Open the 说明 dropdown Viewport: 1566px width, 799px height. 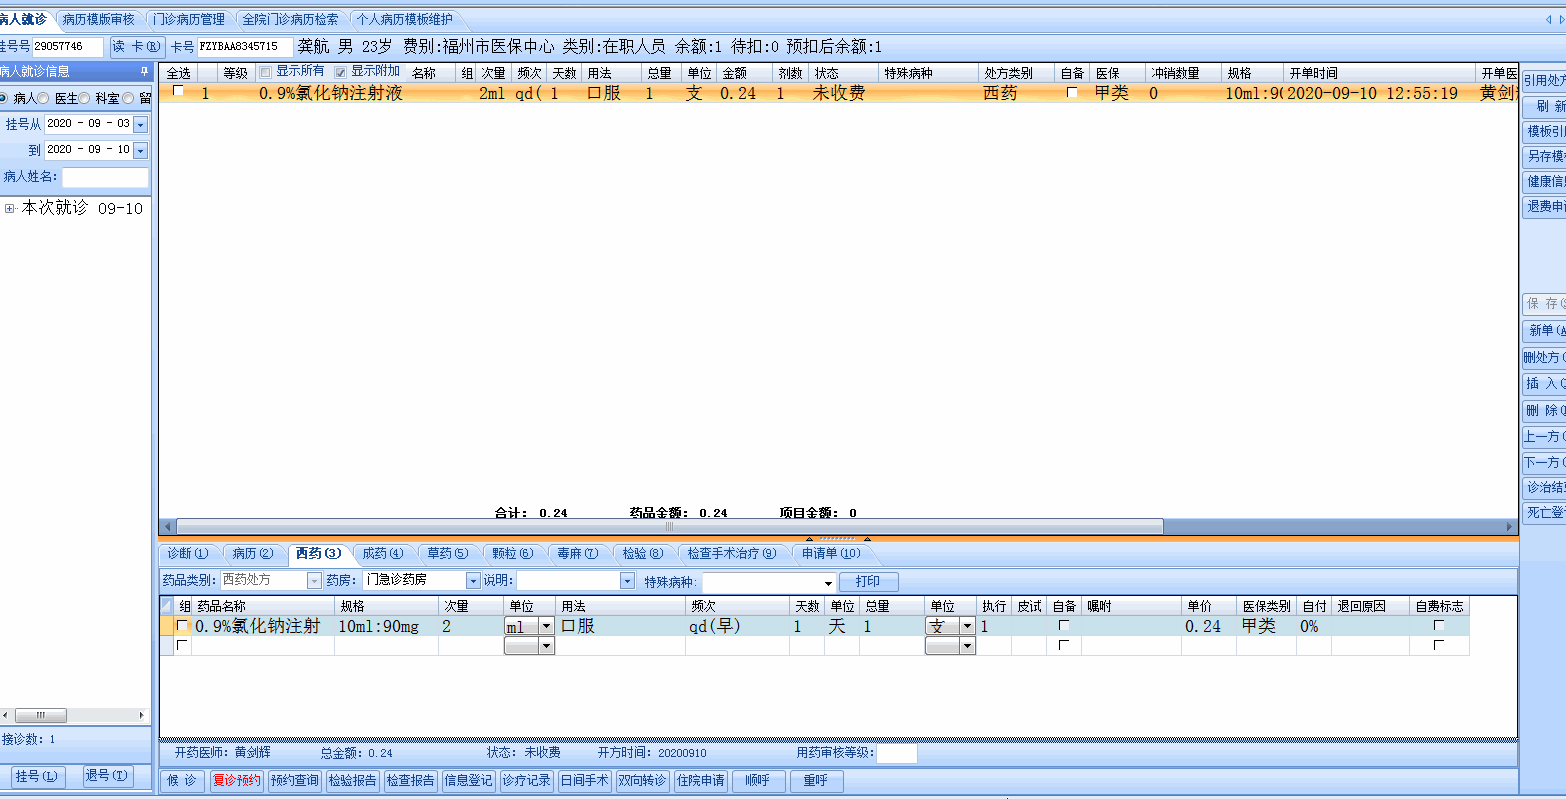point(627,581)
